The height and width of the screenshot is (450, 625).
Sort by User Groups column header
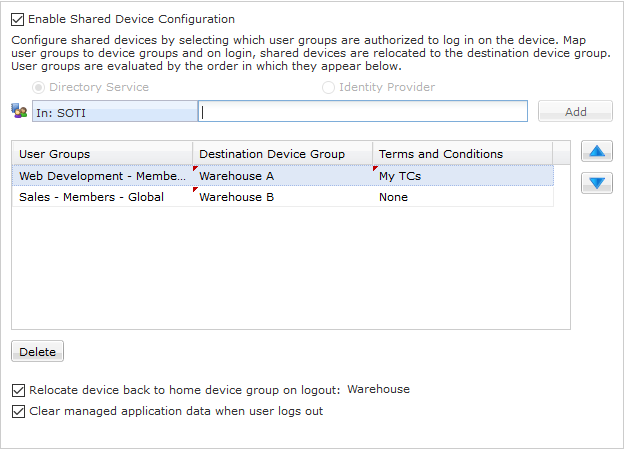pyautogui.click(x=102, y=154)
